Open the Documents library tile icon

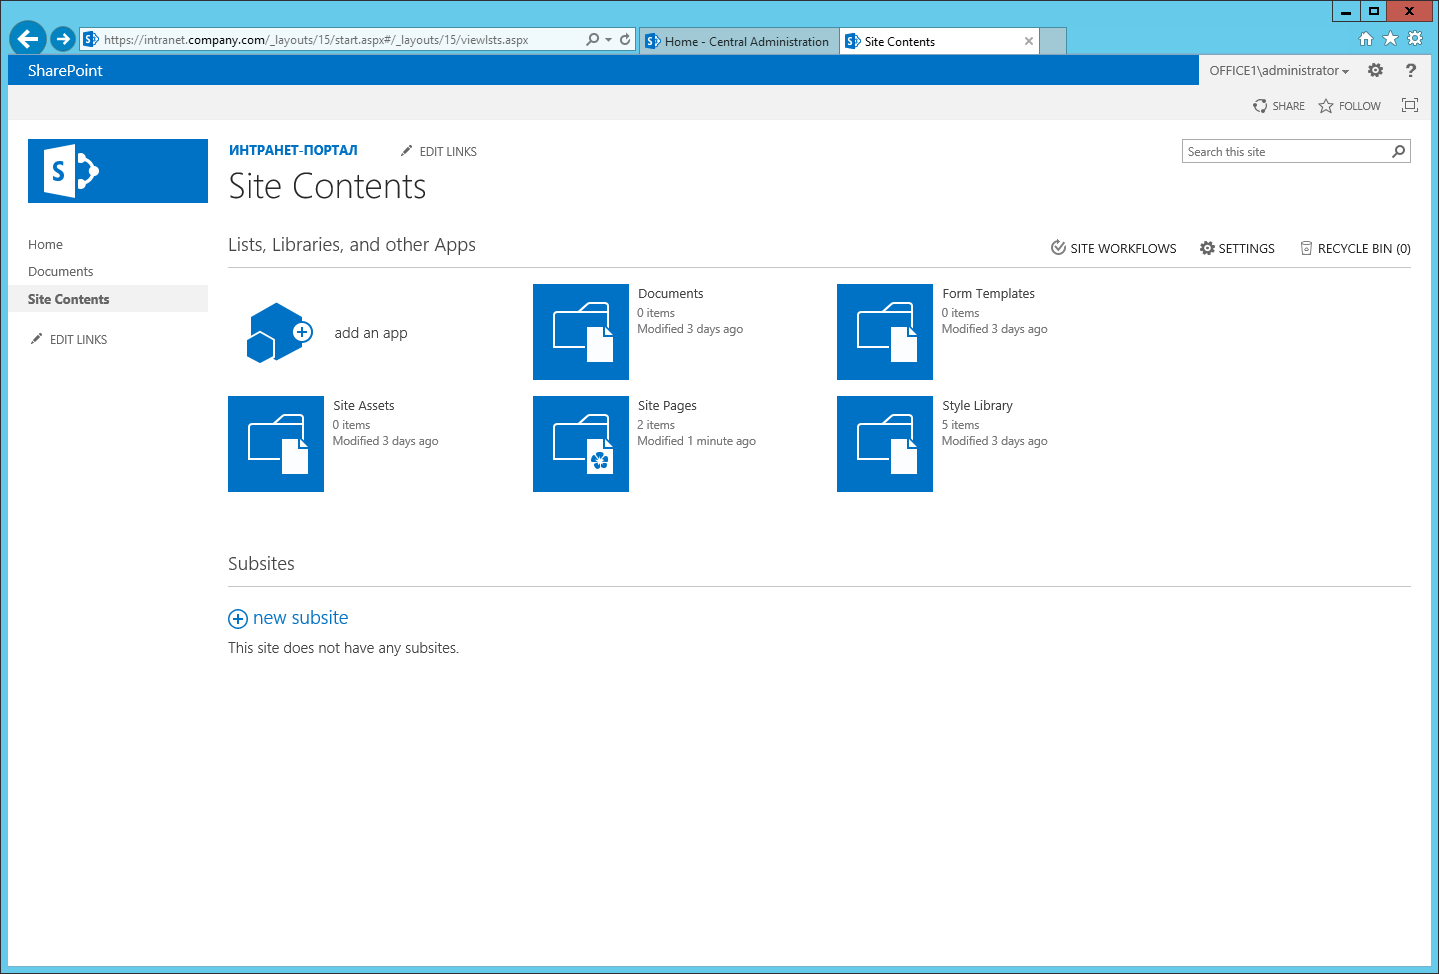(581, 332)
